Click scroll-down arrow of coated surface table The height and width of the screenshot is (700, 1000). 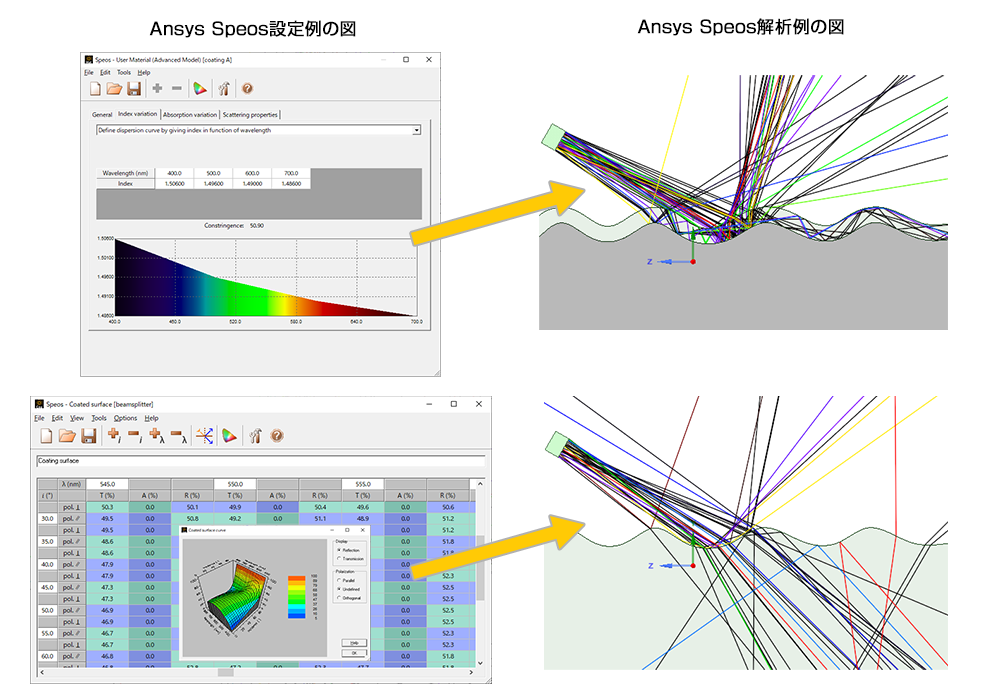(x=480, y=663)
